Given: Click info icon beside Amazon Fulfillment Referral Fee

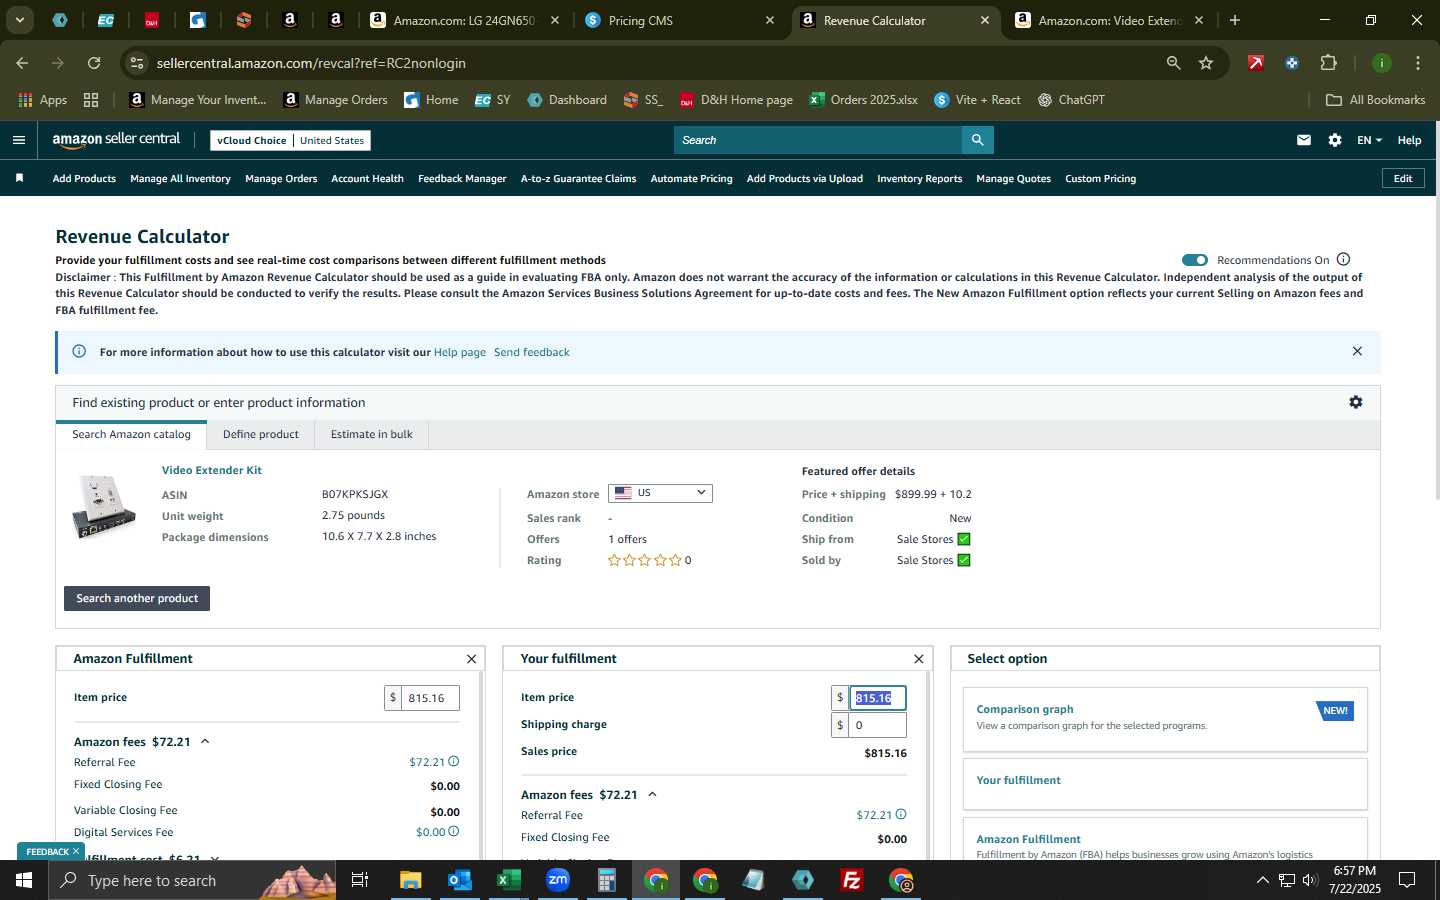Looking at the screenshot, I should pyautogui.click(x=453, y=762).
